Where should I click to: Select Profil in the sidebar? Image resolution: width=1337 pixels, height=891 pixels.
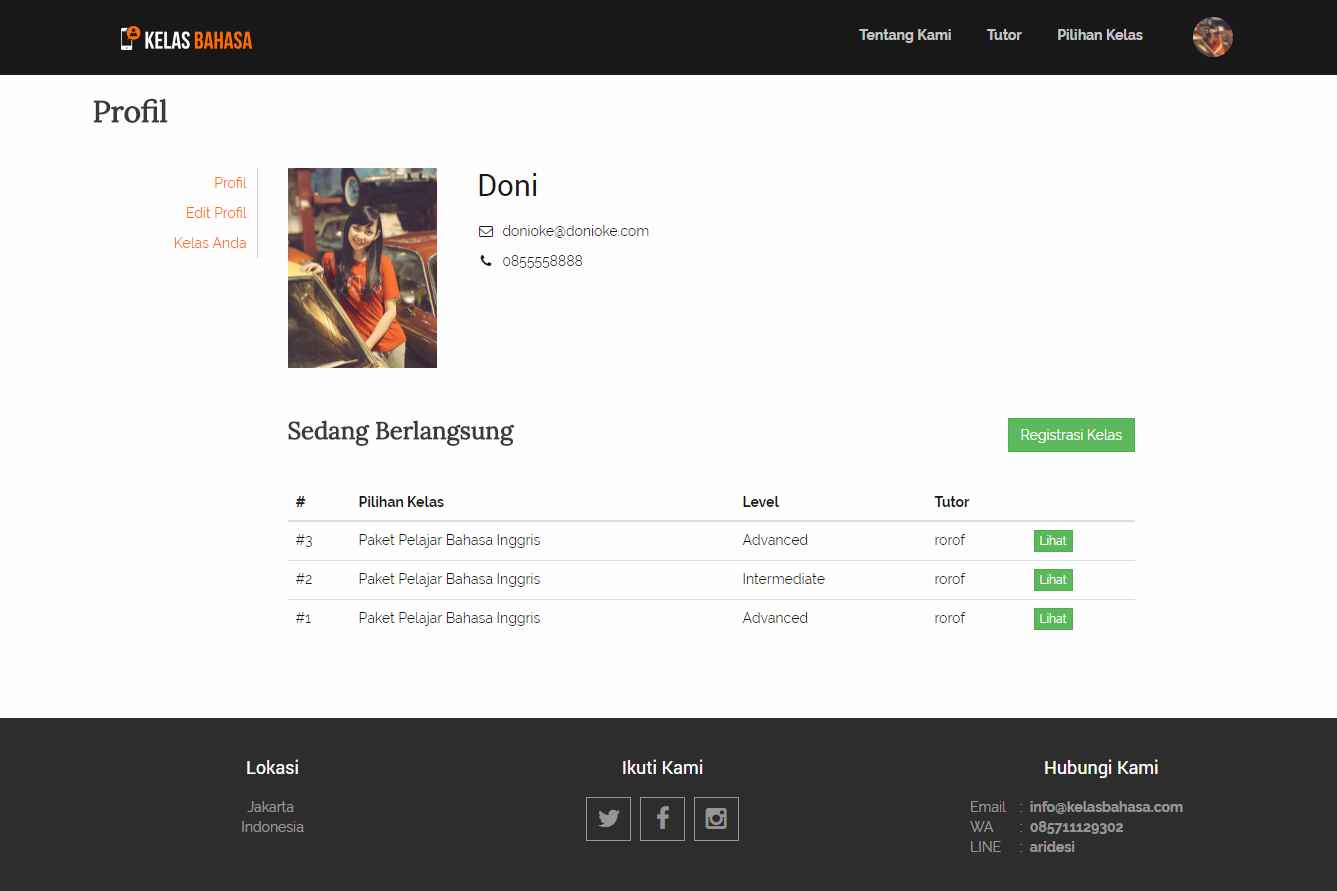click(230, 183)
